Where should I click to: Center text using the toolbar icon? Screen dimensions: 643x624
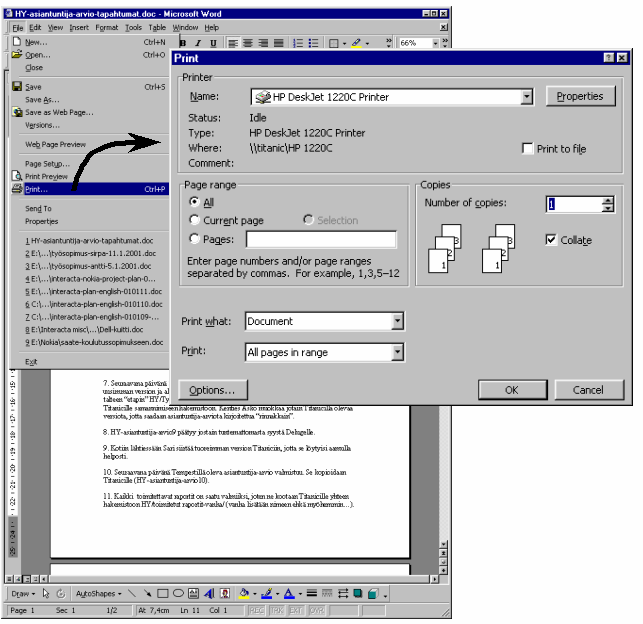pos(248,43)
